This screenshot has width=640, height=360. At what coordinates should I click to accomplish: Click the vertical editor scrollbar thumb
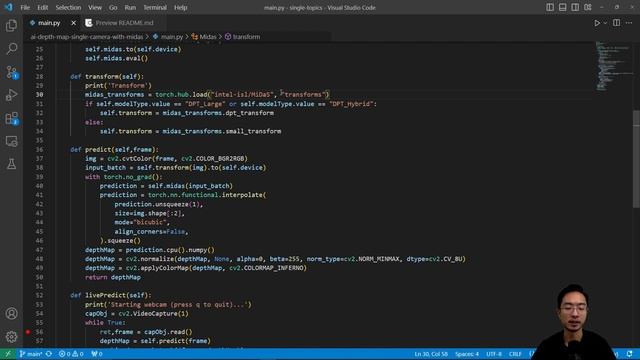tap(636, 158)
